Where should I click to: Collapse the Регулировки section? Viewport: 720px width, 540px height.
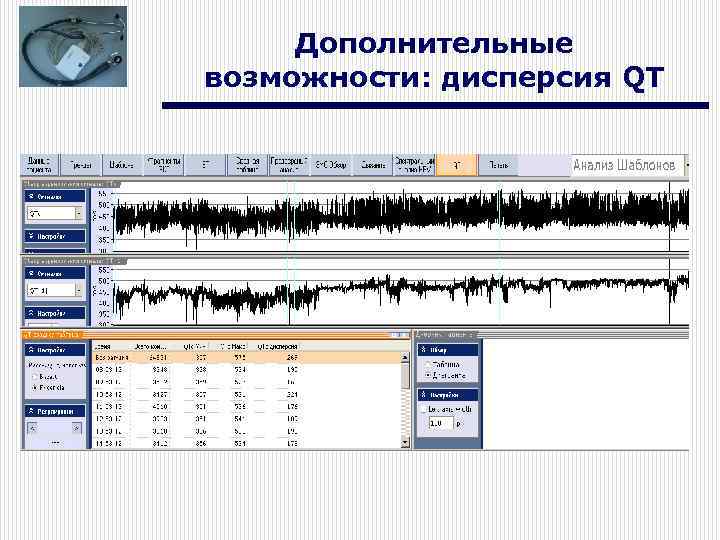pyautogui.click(x=55, y=411)
